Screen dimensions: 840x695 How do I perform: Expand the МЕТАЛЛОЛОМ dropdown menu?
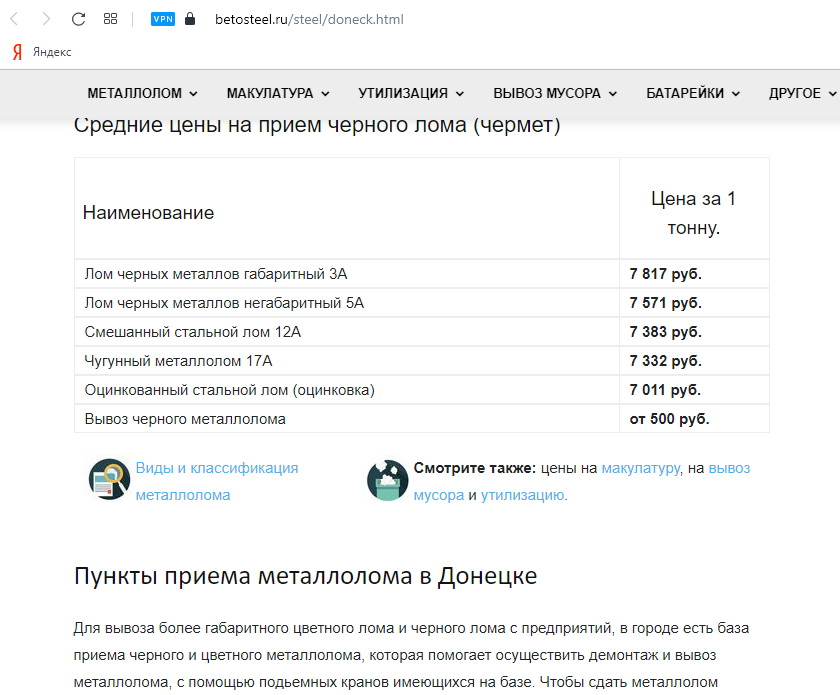click(142, 93)
